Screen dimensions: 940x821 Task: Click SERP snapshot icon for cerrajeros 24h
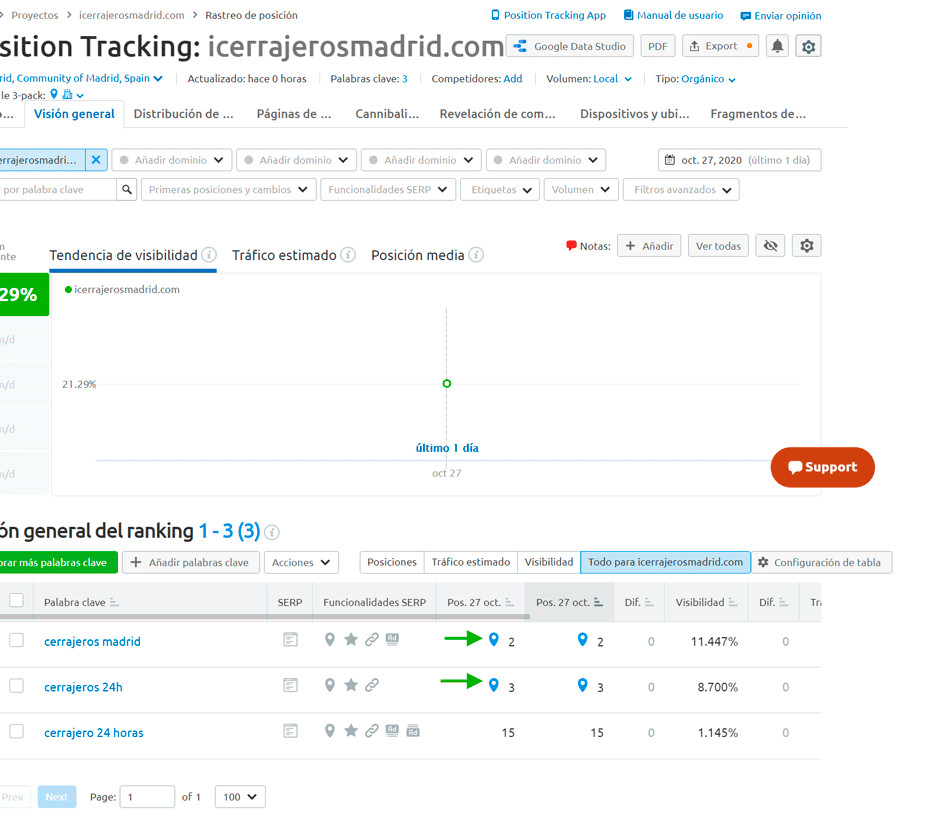(290, 686)
